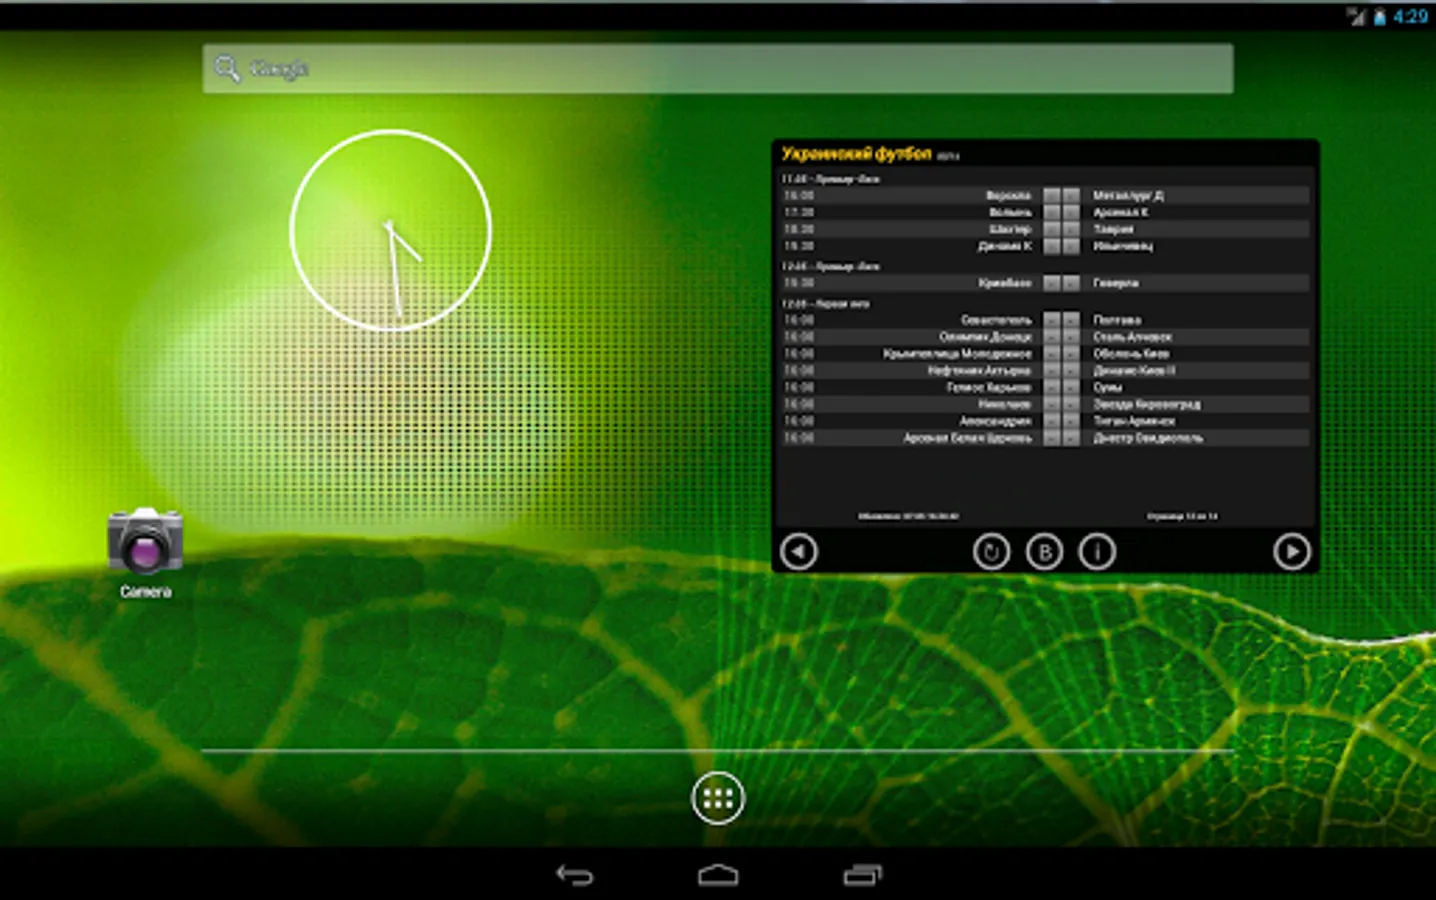This screenshot has height=900, width=1436.
Task: Select the Динамо К team name
Action: coord(1005,246)
